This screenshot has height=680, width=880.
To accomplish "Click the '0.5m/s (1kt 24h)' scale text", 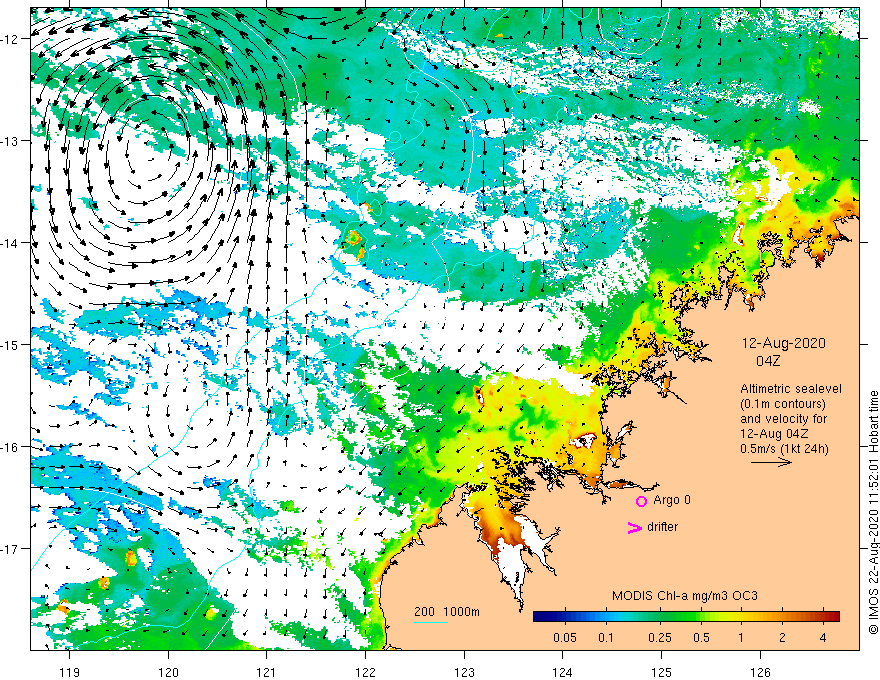I will tap(784, 449).
